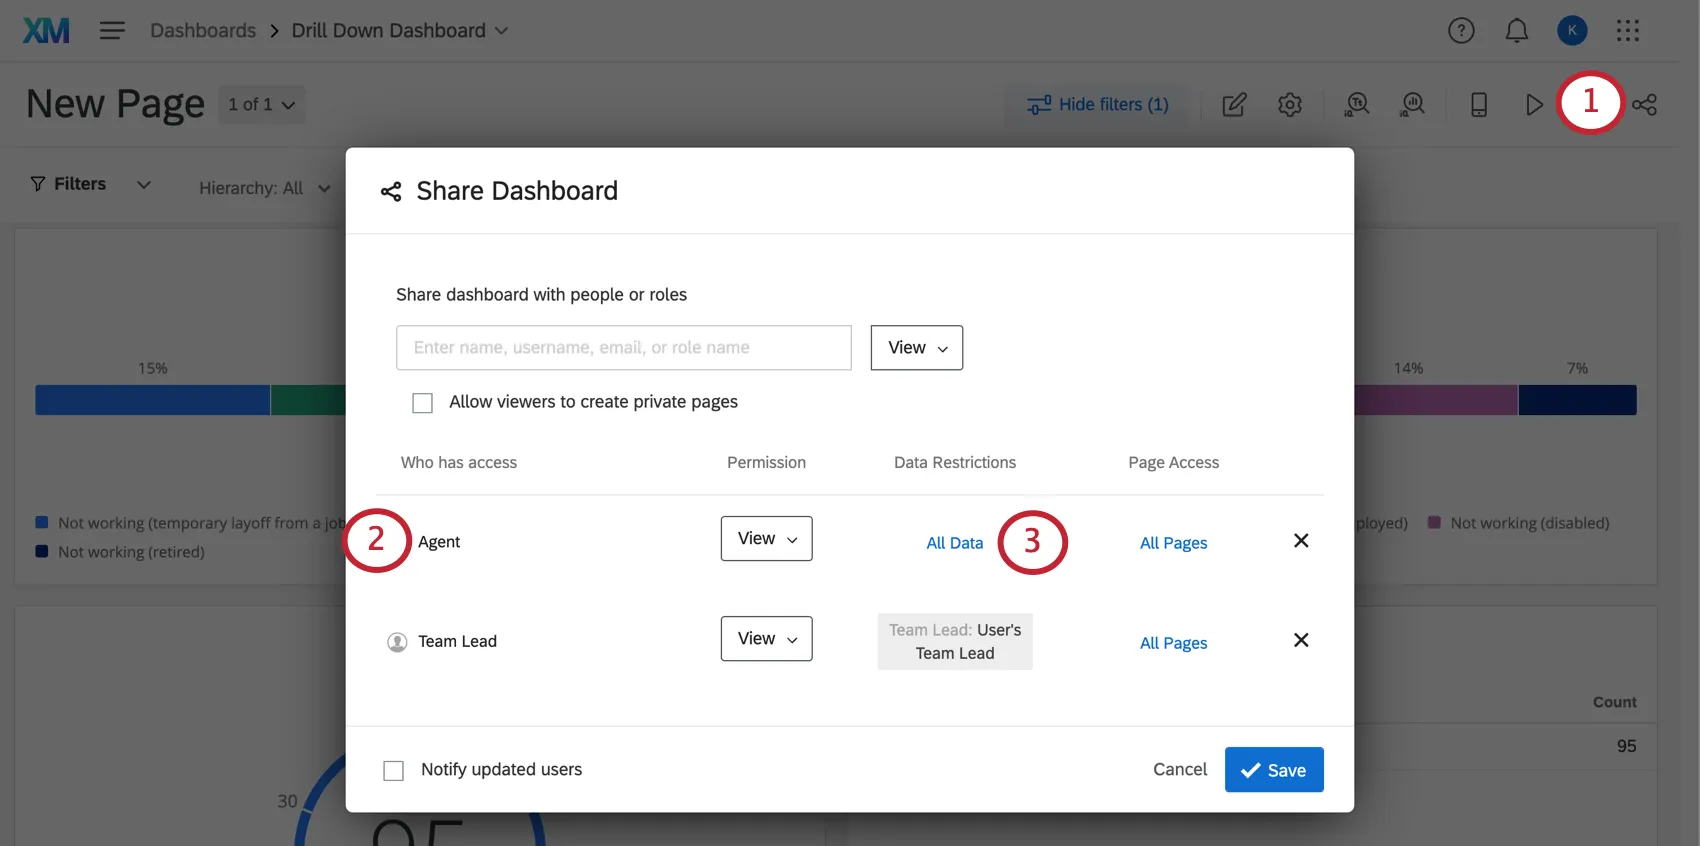Click the edit page pencil icon
The height and width of the screenshot is (846, 1700).
coord(1234,105)
